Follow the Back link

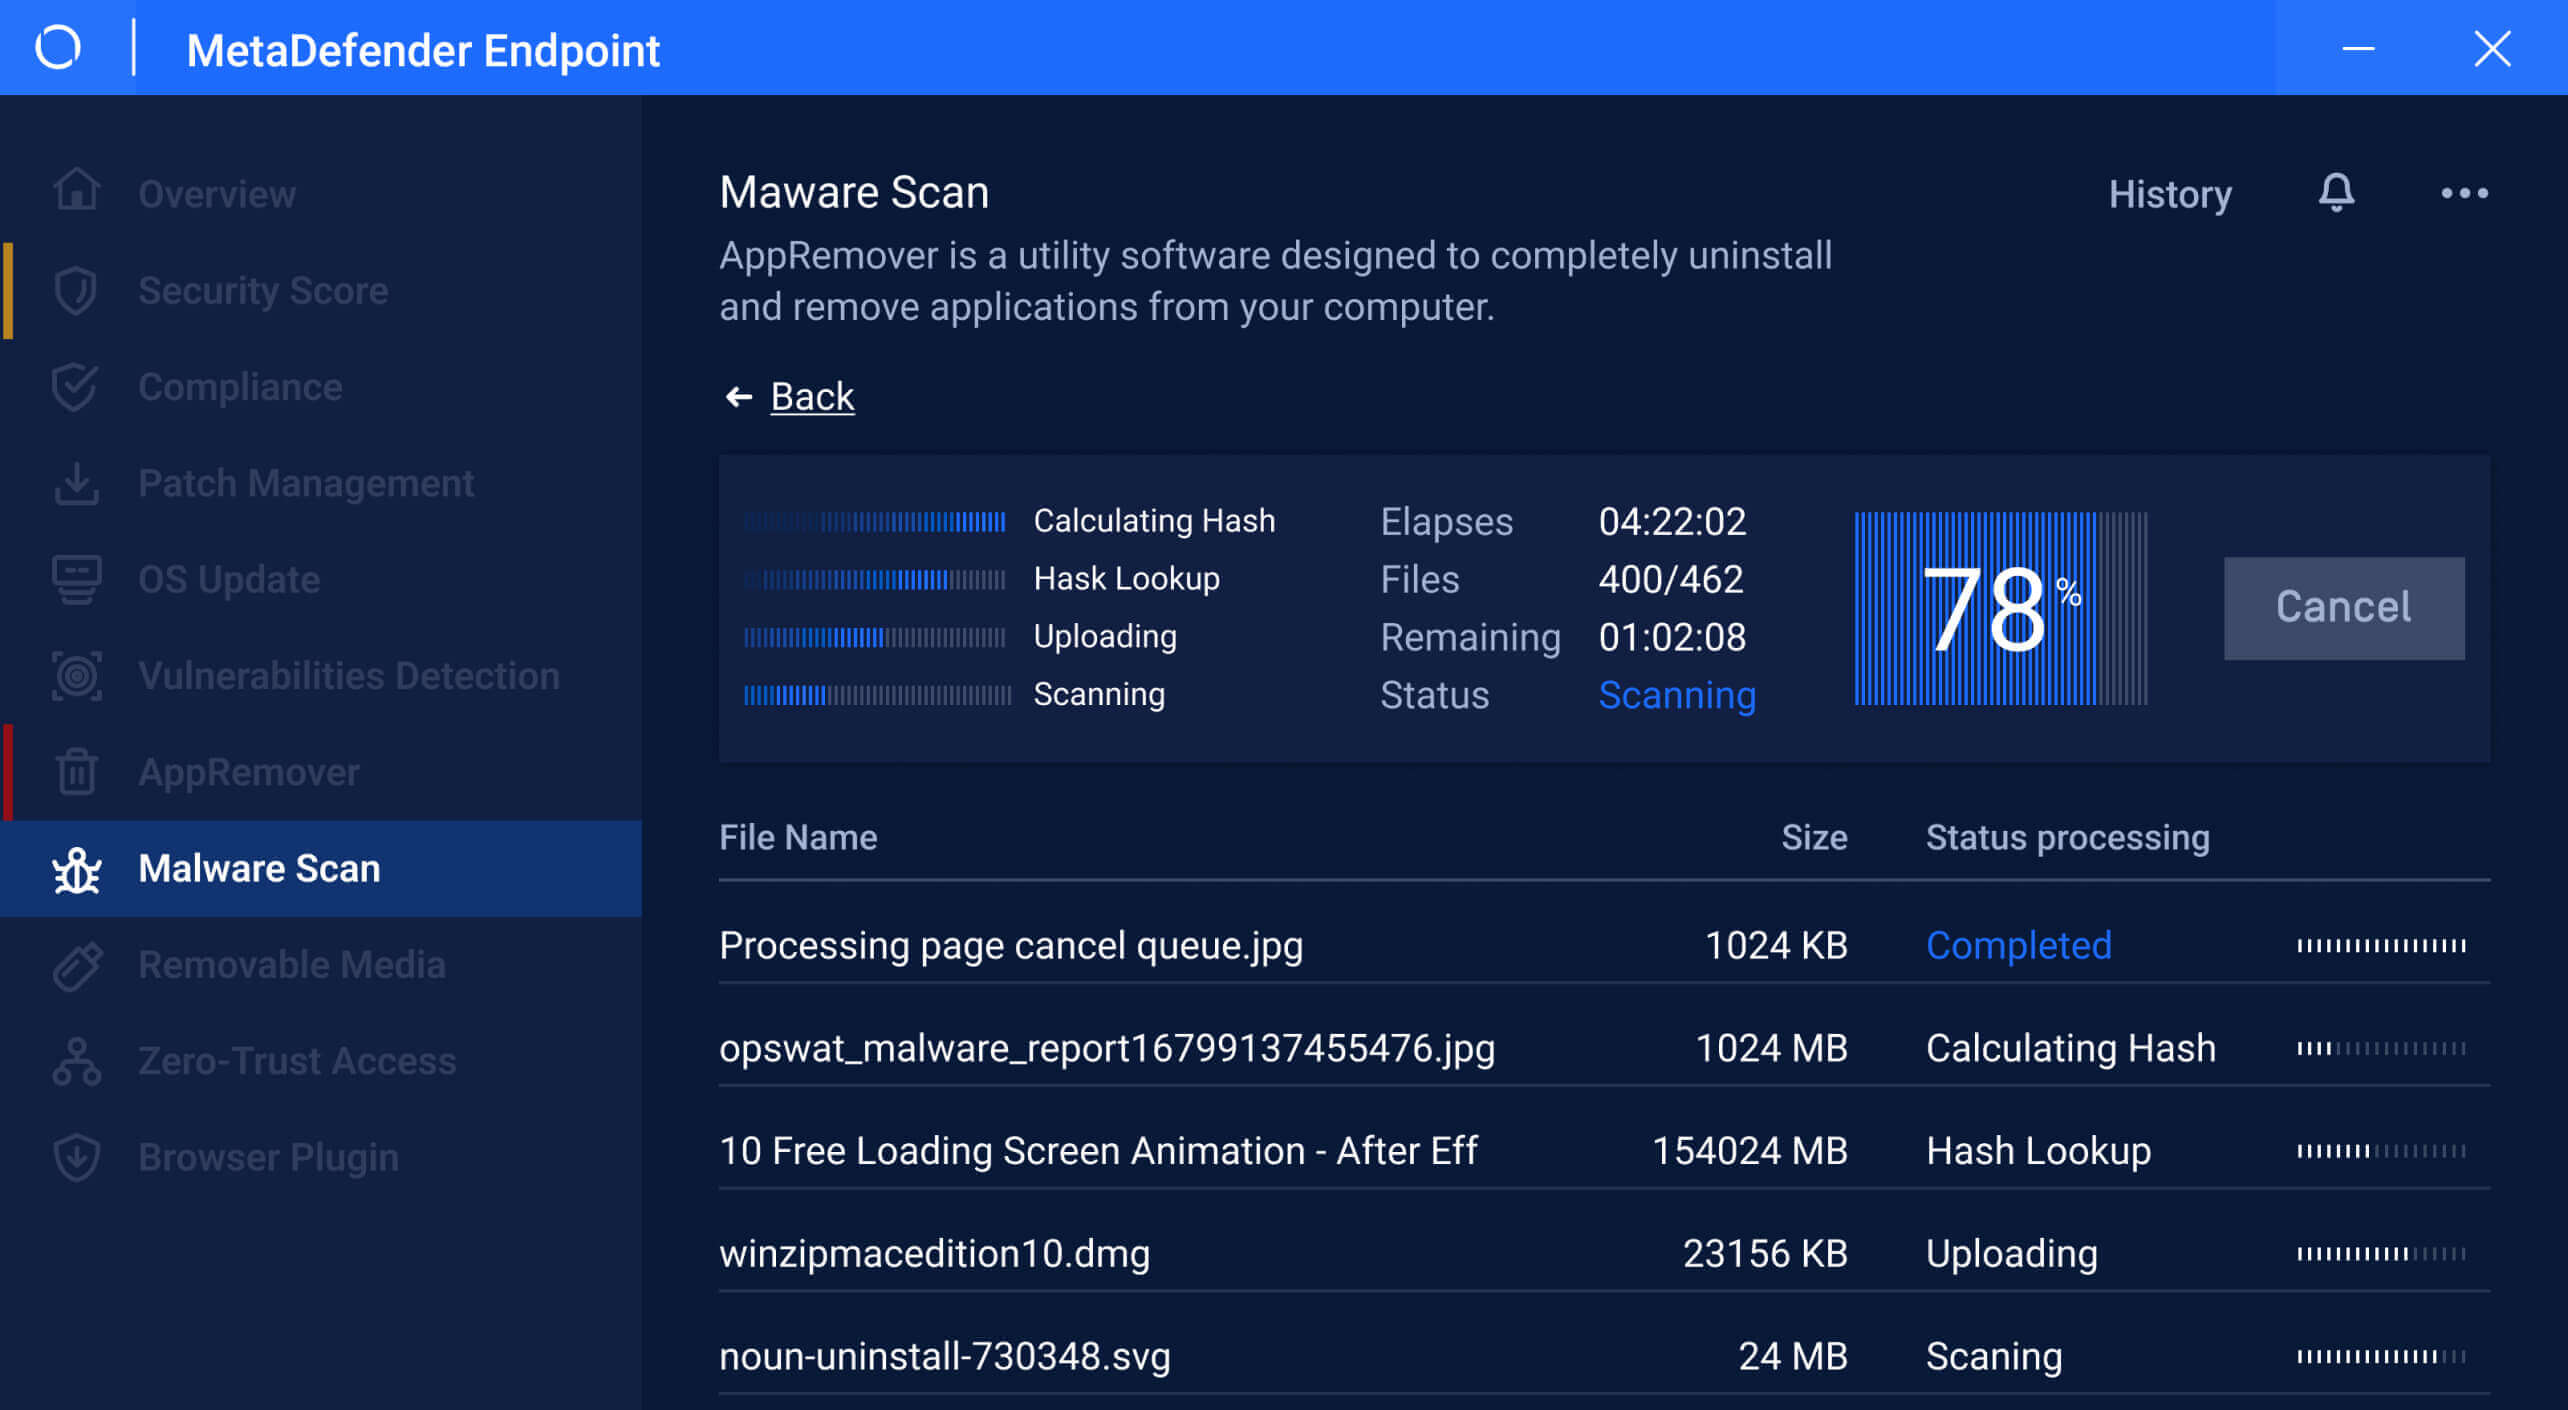point(811,397)
